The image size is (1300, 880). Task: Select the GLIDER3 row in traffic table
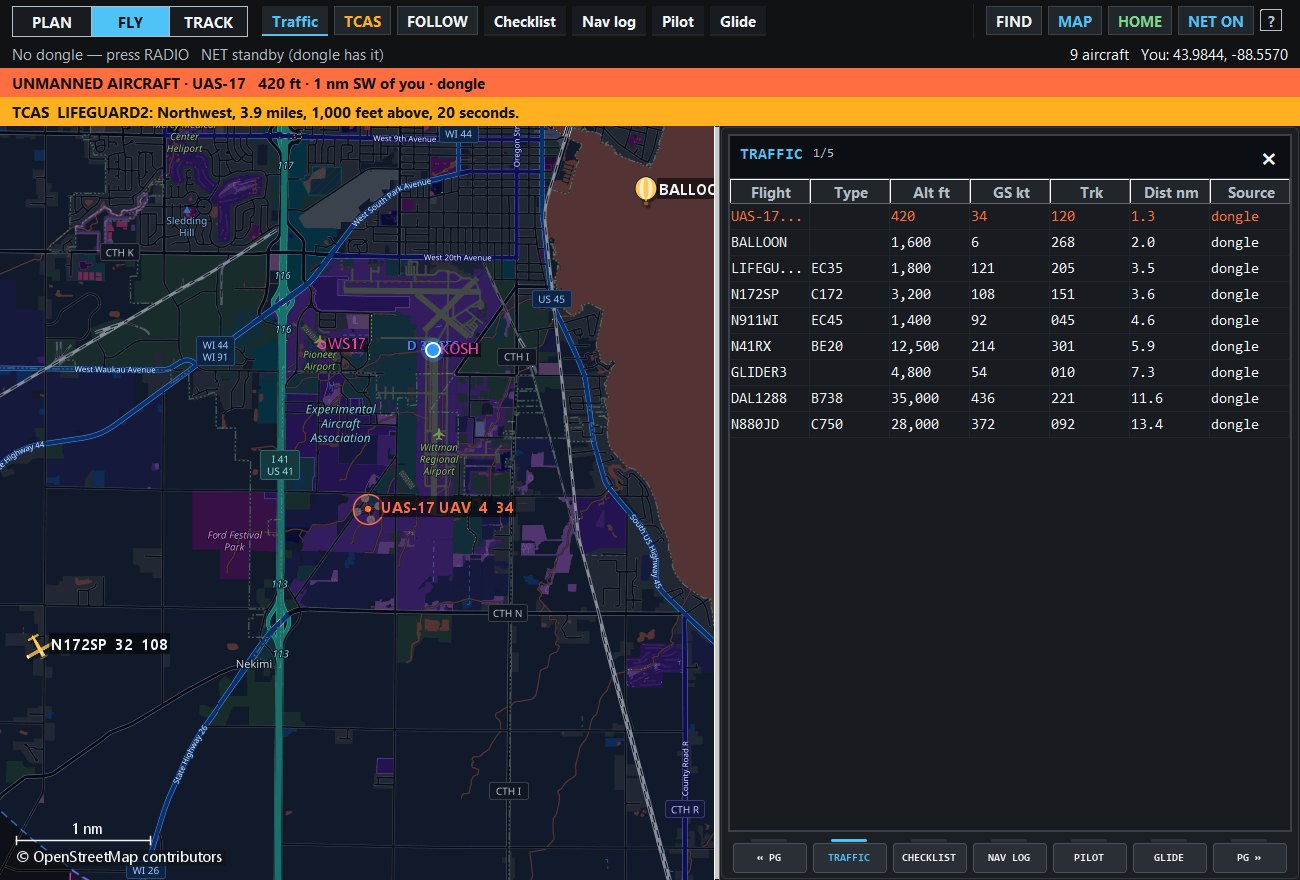click(1009, 372)
